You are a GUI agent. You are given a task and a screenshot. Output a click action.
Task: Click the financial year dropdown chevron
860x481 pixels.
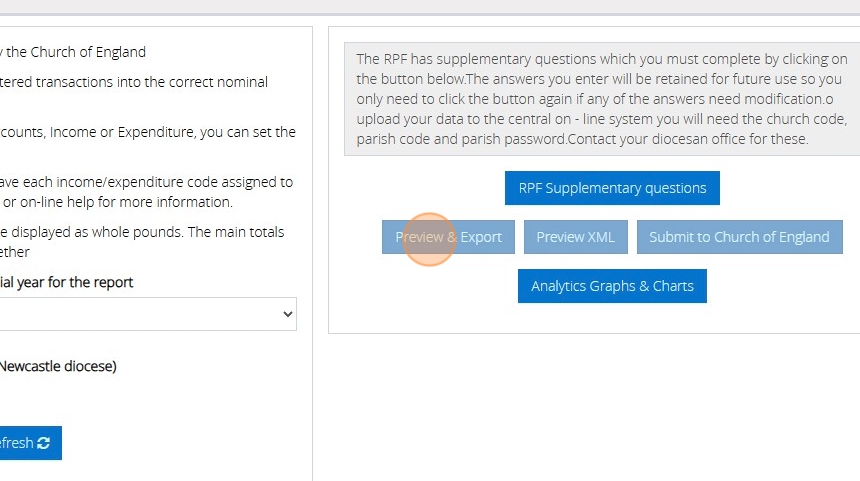click(288, 314)
